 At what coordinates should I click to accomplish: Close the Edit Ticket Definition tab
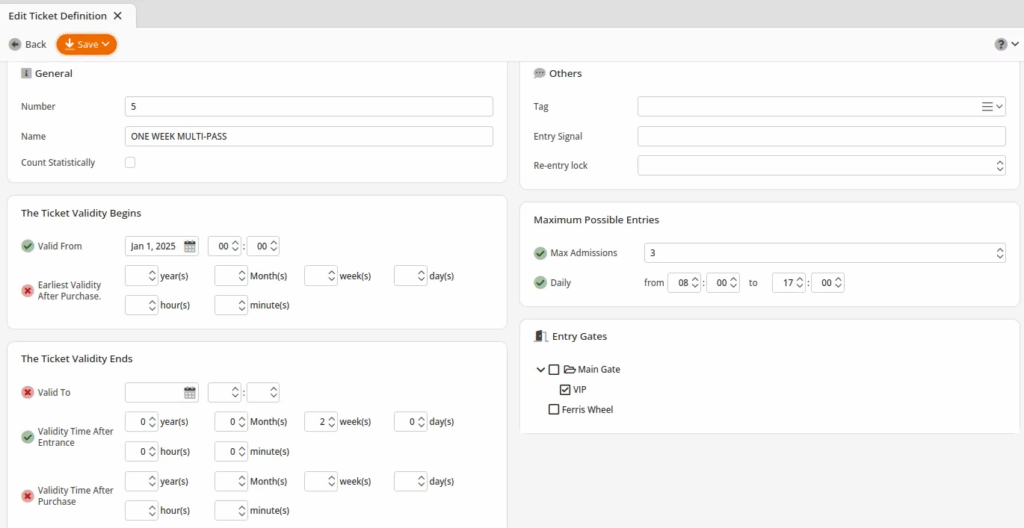point(118,16)
